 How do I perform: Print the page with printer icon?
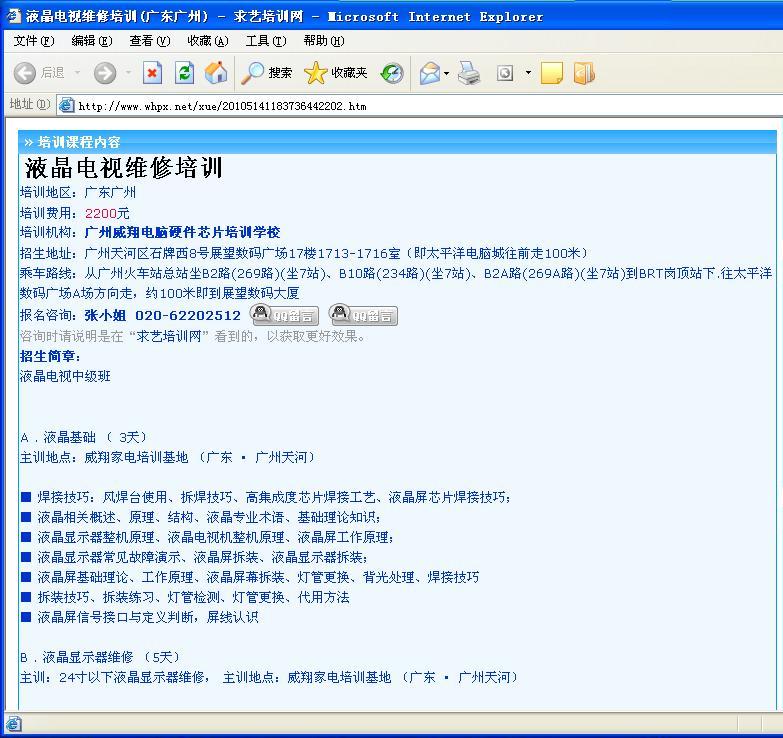pyautogui.click(x=469, y=73)
